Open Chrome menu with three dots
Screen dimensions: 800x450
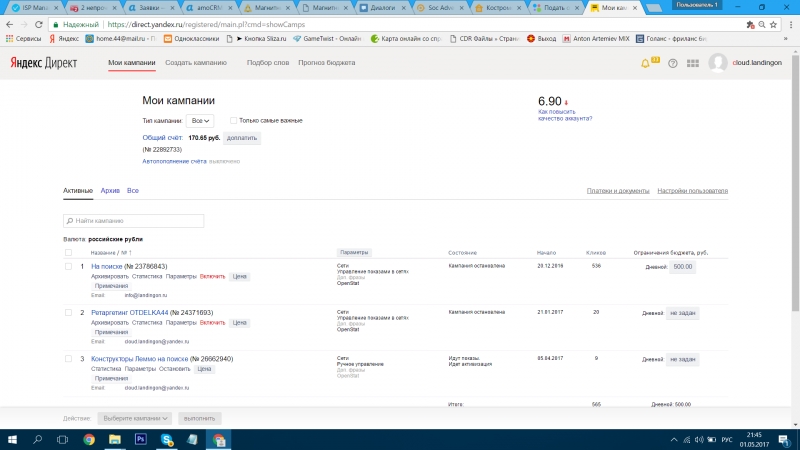point(791,24)
